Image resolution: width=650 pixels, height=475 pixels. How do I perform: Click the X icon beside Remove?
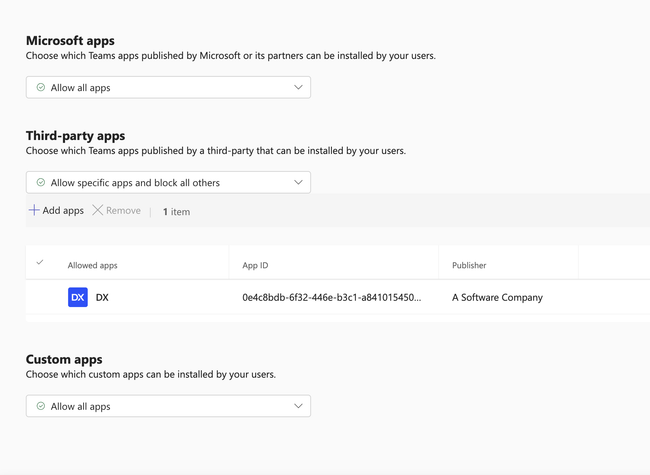coord(97,210)
